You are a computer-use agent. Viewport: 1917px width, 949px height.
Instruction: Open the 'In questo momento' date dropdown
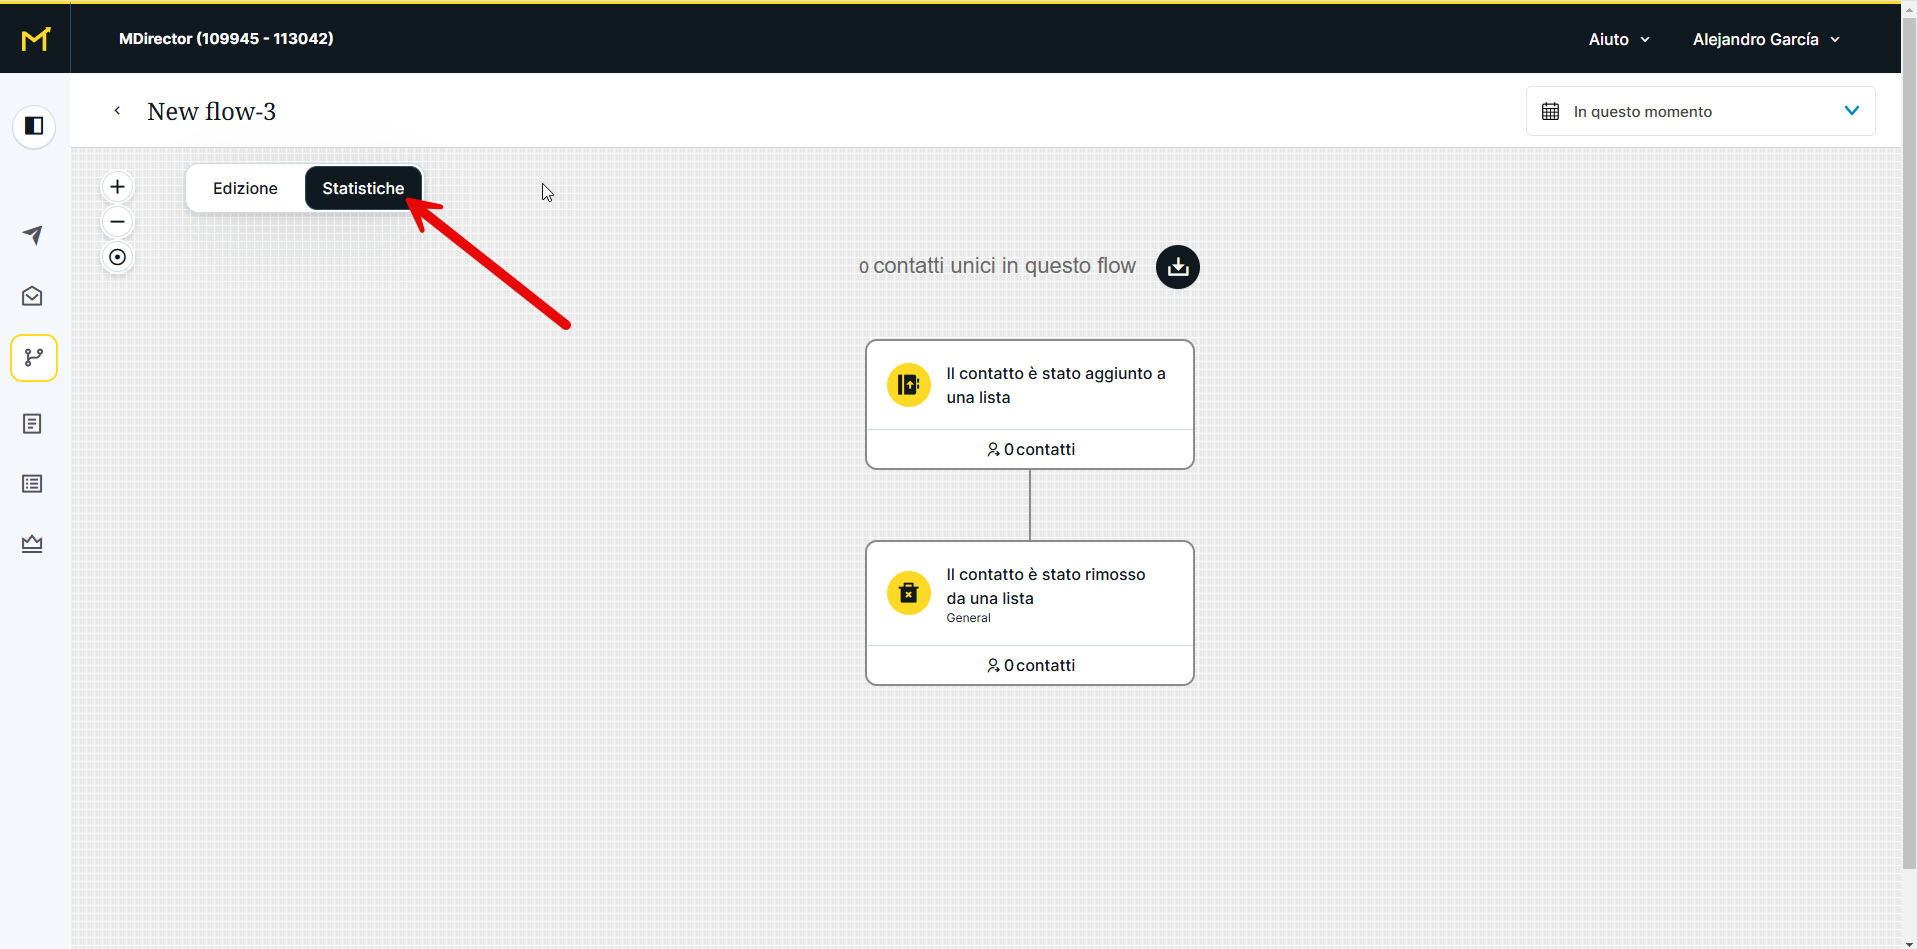[x=1699, y=111]
